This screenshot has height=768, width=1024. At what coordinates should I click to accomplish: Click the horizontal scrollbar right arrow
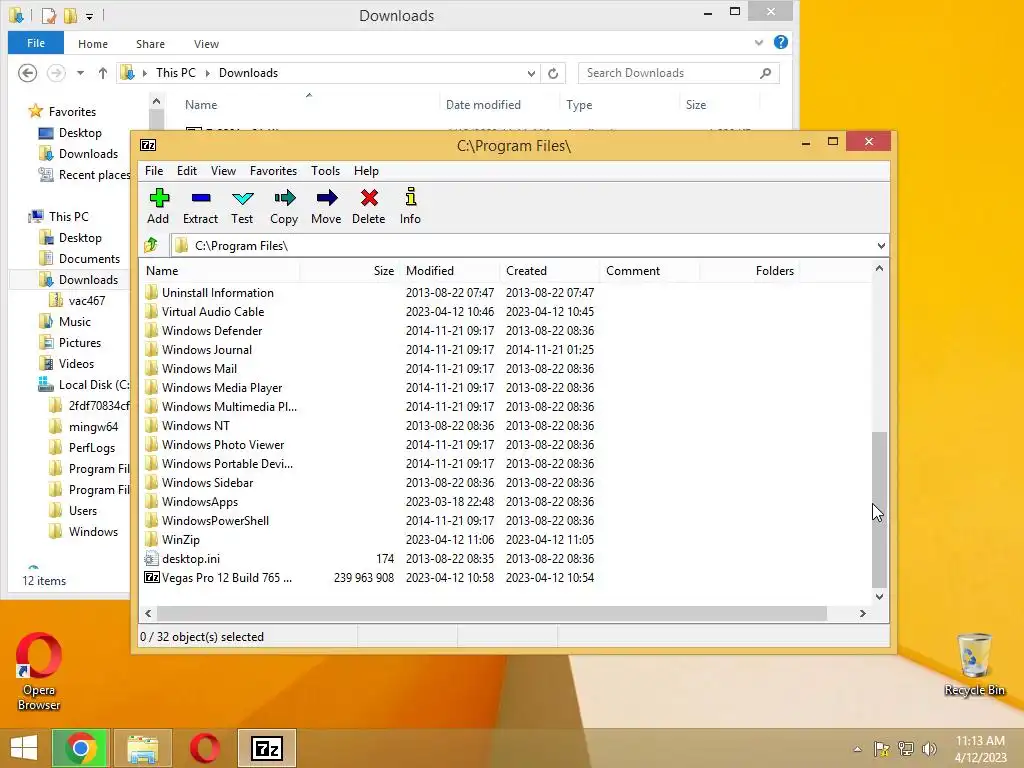(x=863, y=613)
